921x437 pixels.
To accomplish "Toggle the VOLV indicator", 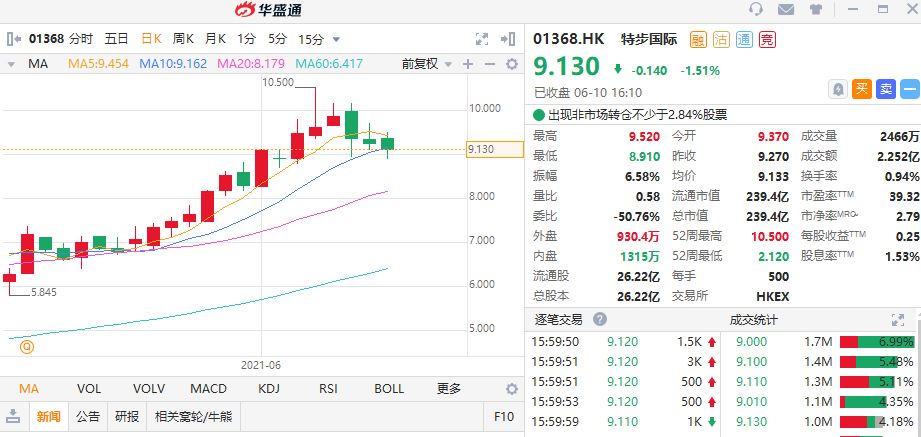I will 149,389.
